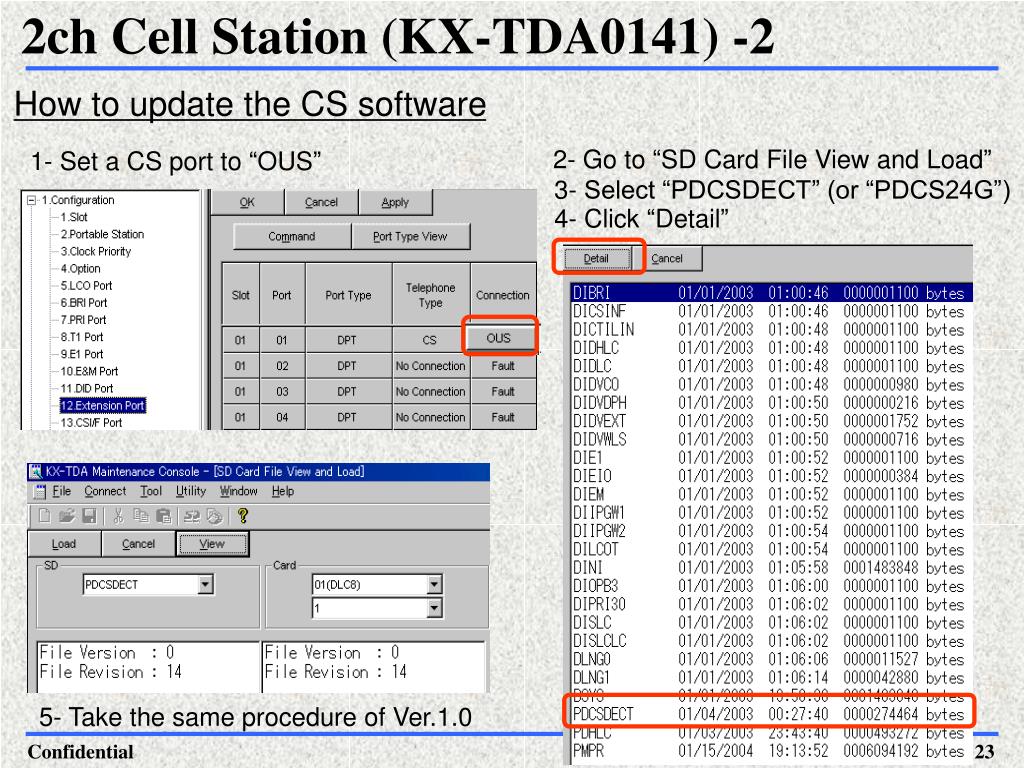Select the DIBRI file row
Screen dimensions: 1024x768
[771, 293]
